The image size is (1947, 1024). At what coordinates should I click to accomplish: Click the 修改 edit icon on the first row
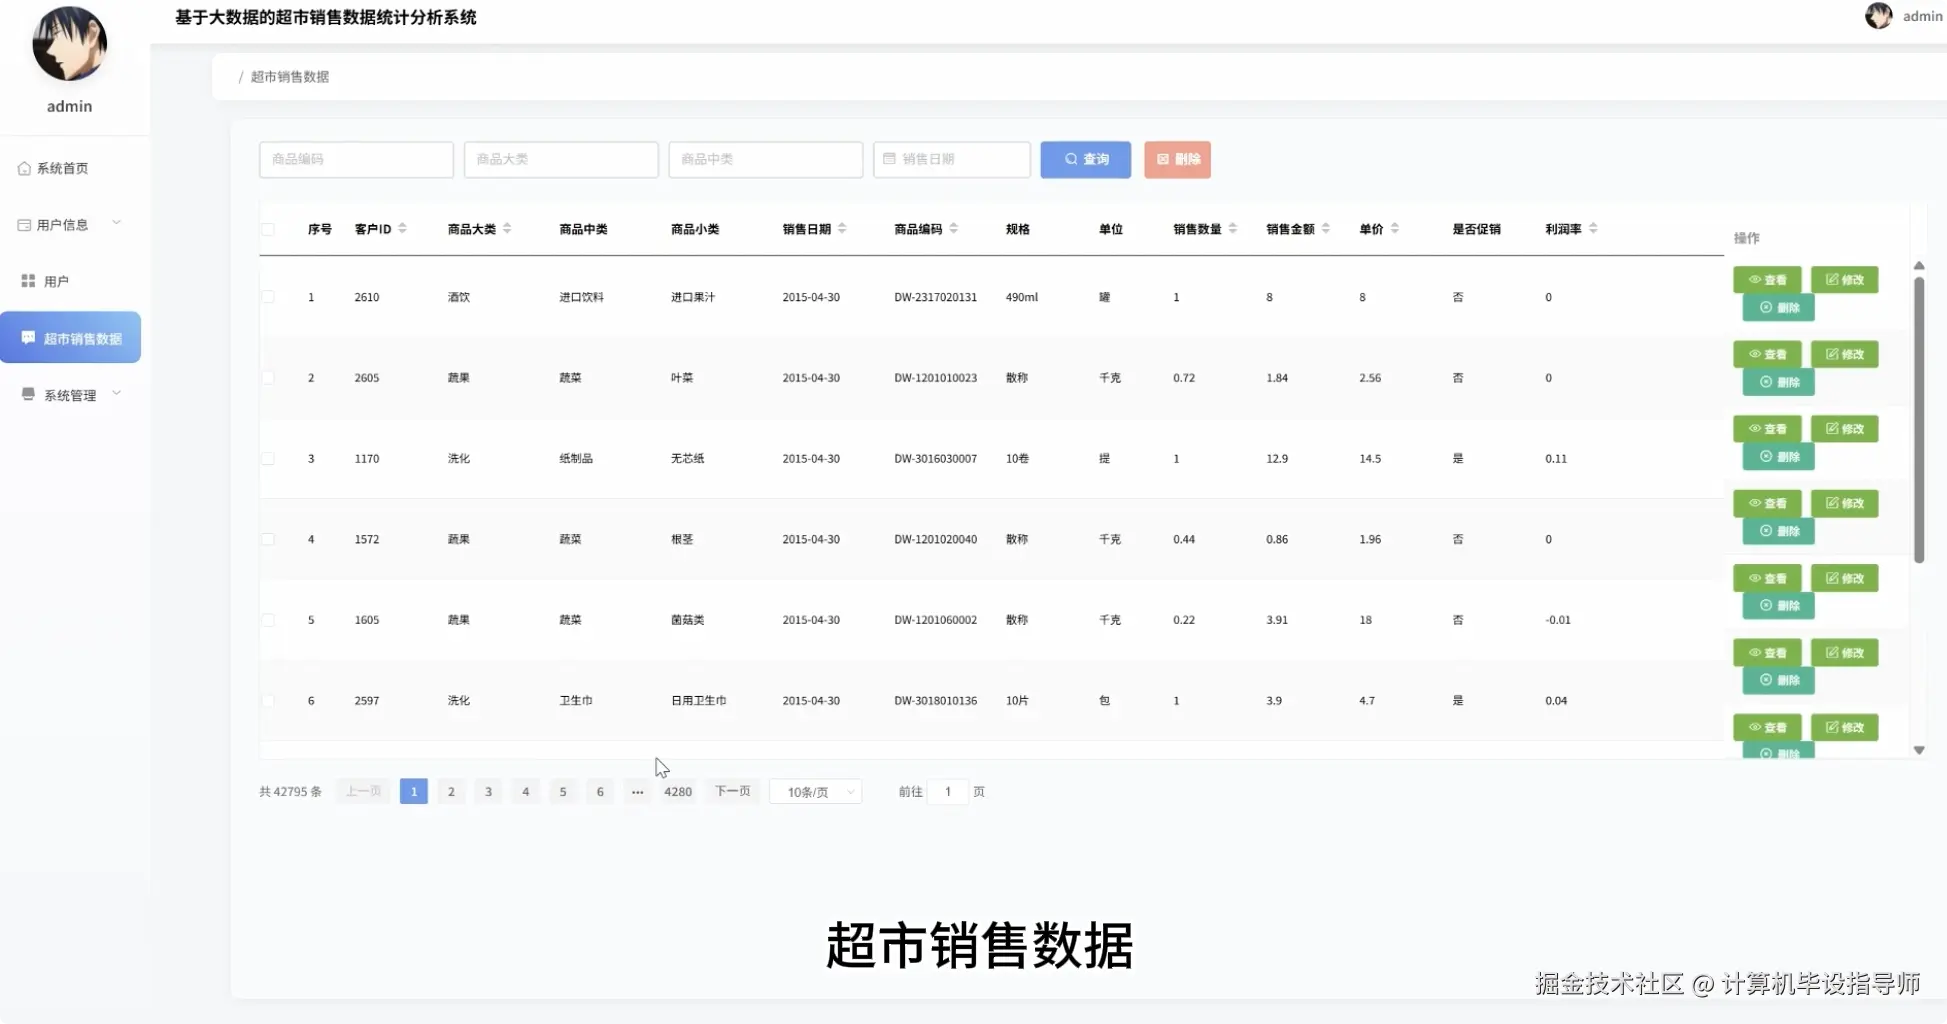coord(1830,279)
